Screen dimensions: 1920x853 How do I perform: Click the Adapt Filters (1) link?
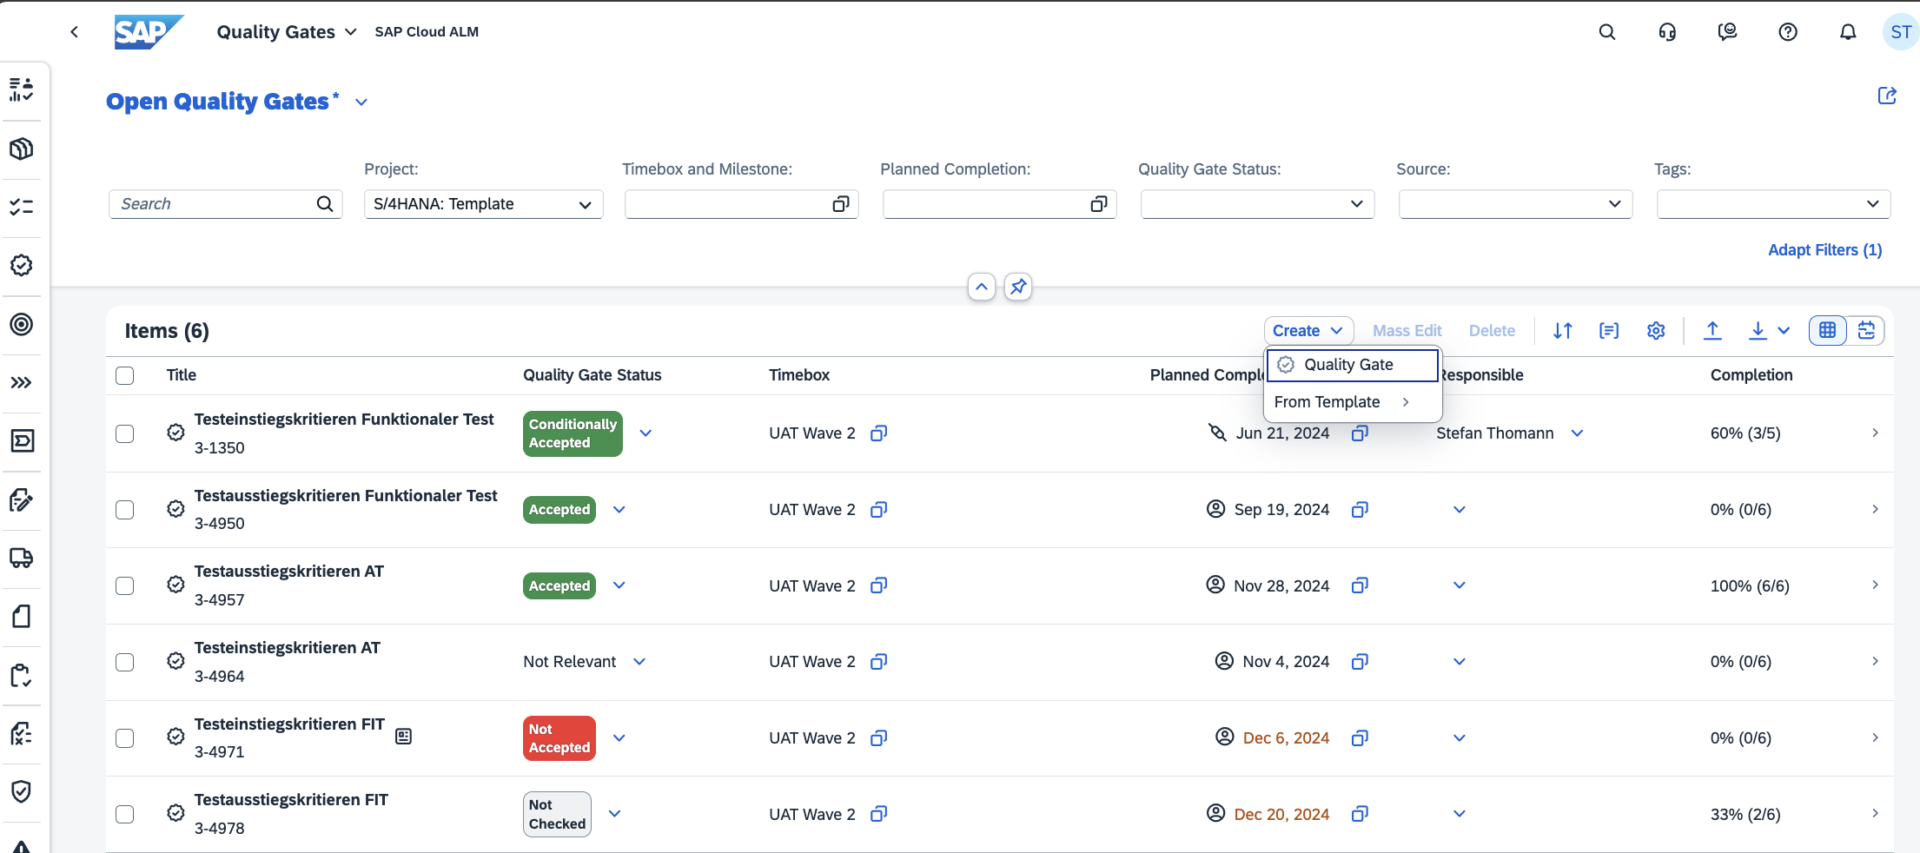[1824, 250]
